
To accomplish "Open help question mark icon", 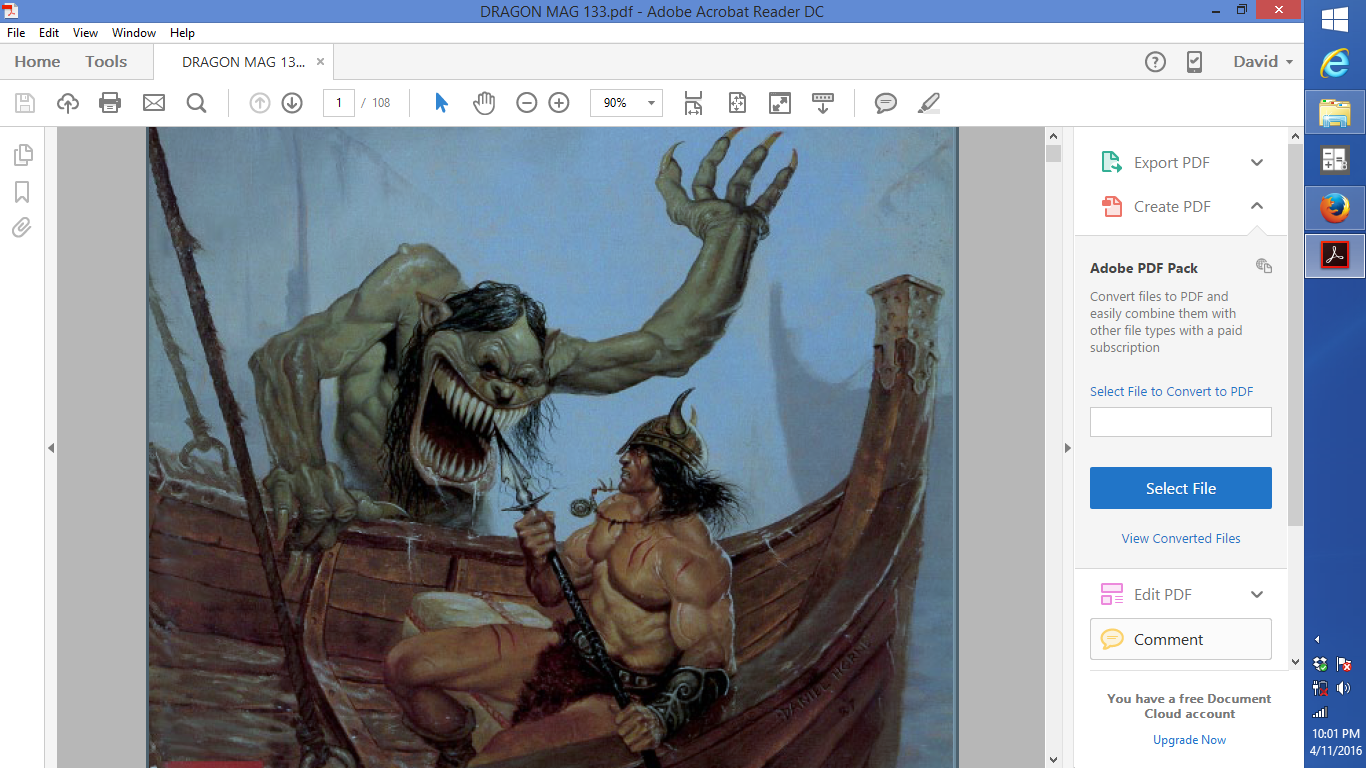I will point(1155,62).
